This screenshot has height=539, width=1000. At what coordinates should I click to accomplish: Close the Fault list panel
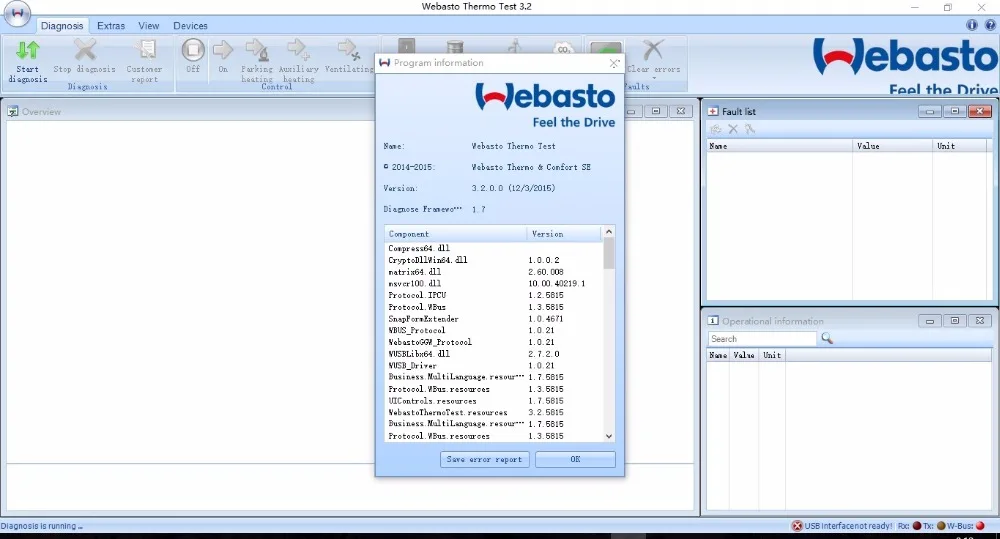980,111
